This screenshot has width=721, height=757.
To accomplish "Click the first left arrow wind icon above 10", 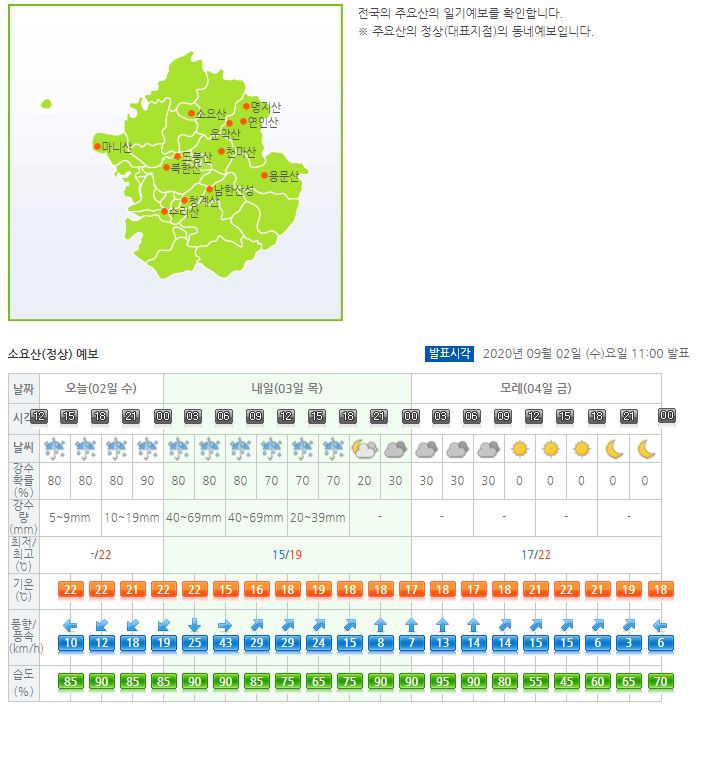I will 70,625.
